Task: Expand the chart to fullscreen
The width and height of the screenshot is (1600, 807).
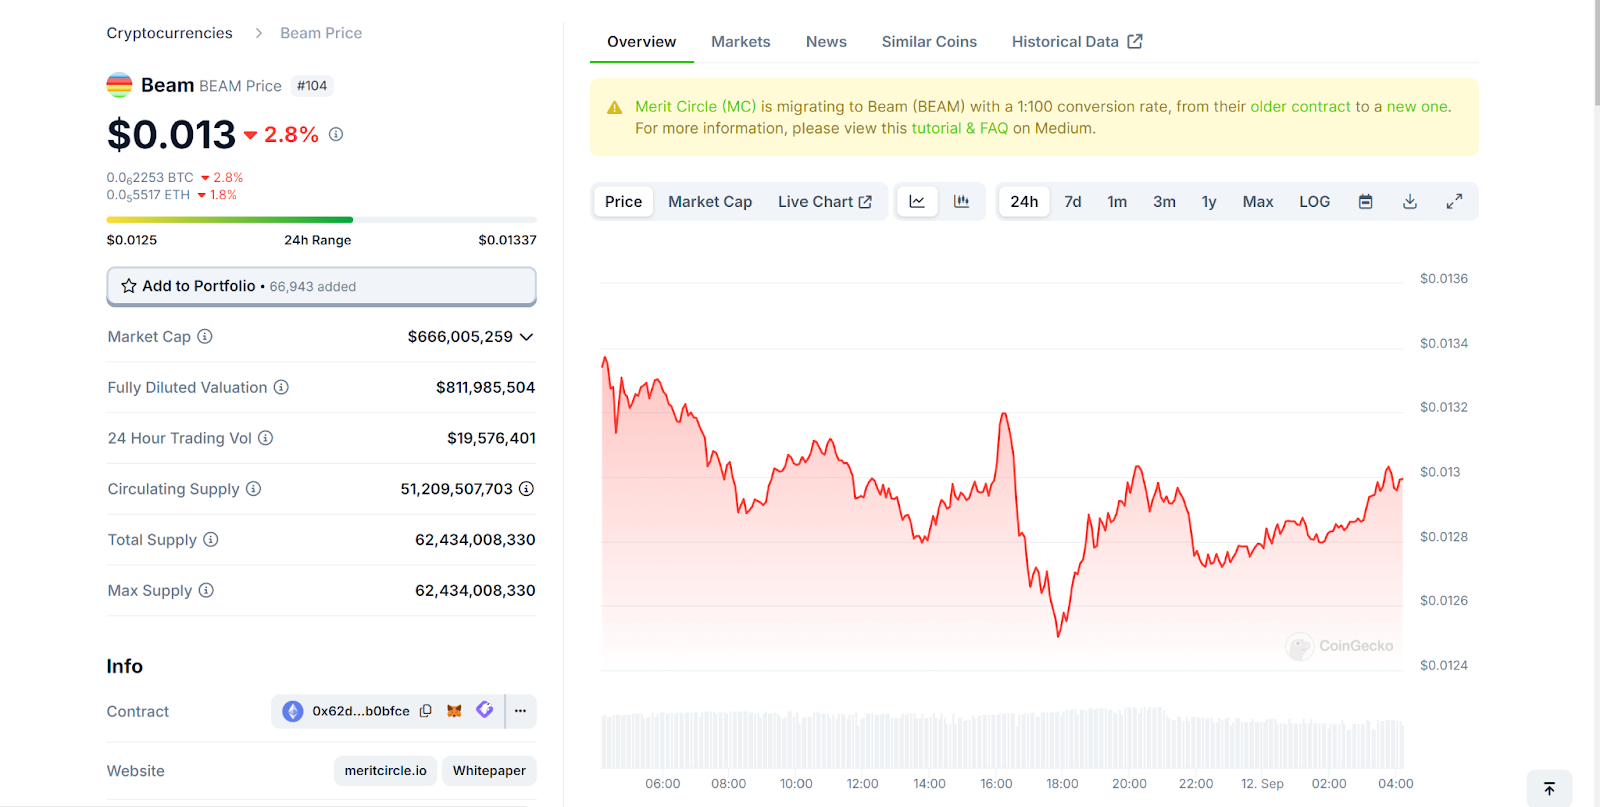Action: (x=1455, y=202)
